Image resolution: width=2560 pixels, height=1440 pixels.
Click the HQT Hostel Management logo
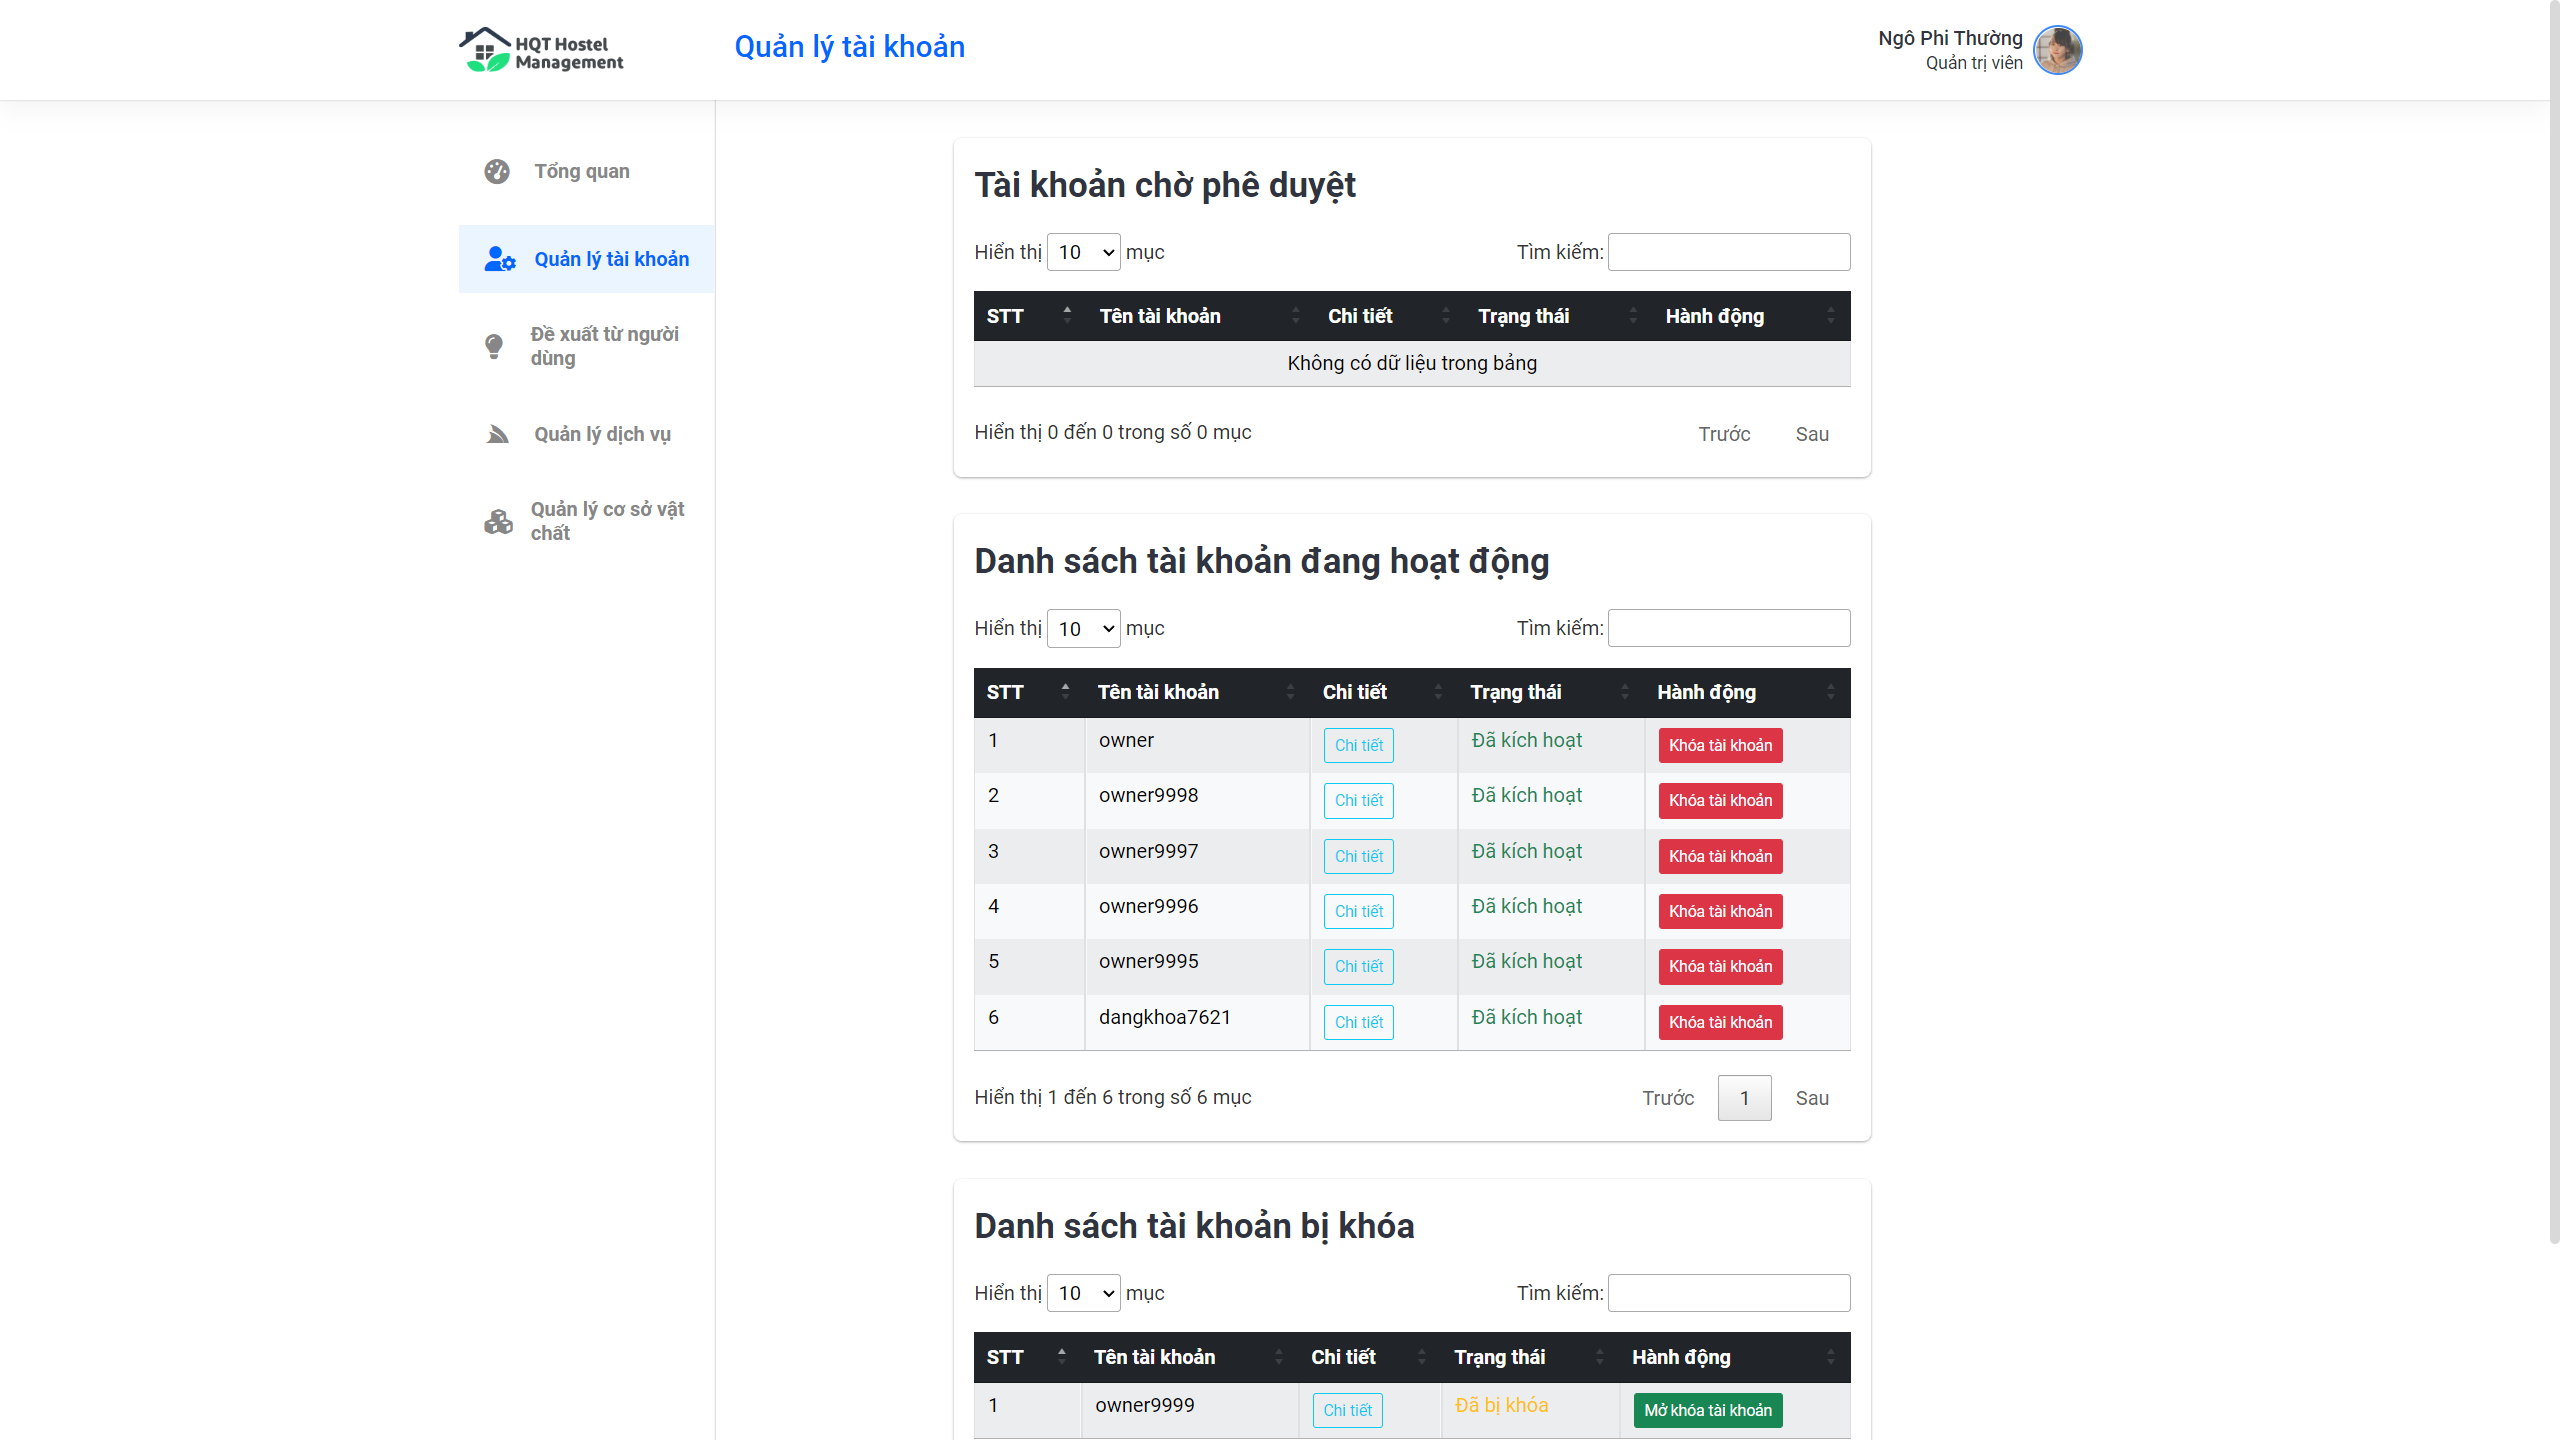[541, 50]
